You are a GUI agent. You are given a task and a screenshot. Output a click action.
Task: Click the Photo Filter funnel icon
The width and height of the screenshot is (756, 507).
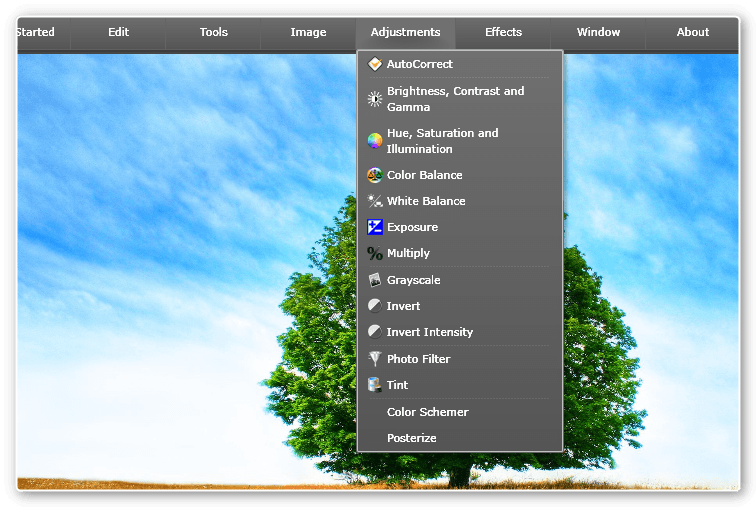[374, 359]
